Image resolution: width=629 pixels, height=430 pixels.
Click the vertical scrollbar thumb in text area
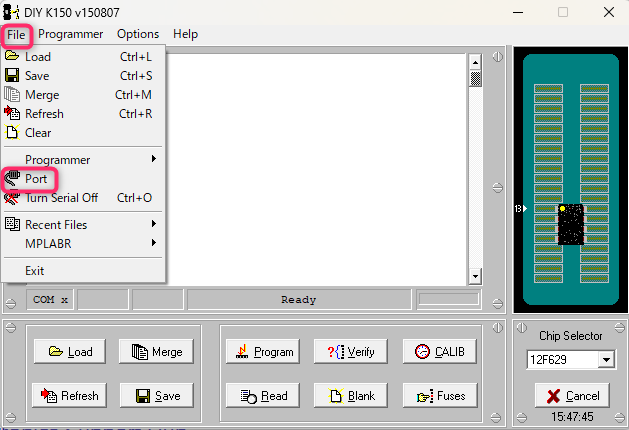tap(475, 79)
